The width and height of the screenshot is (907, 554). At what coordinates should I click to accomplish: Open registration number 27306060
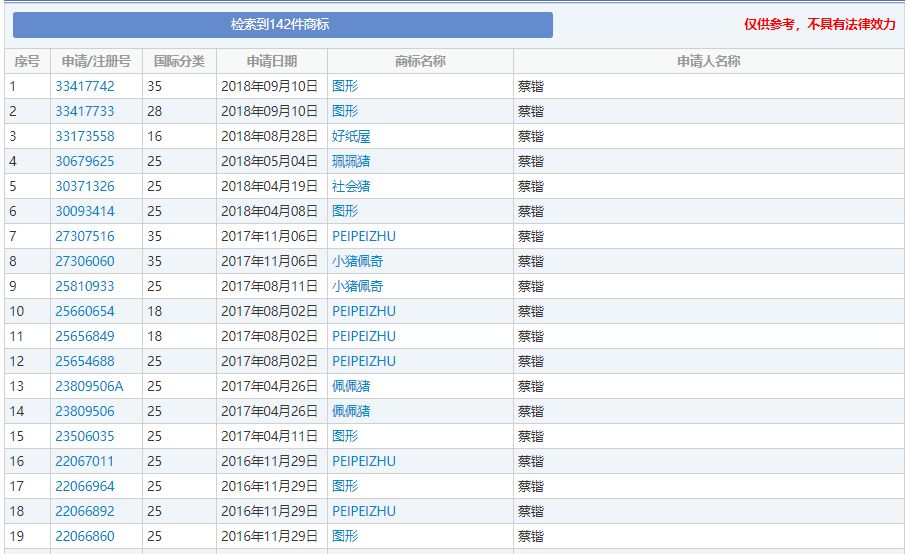tap(84, 261)
